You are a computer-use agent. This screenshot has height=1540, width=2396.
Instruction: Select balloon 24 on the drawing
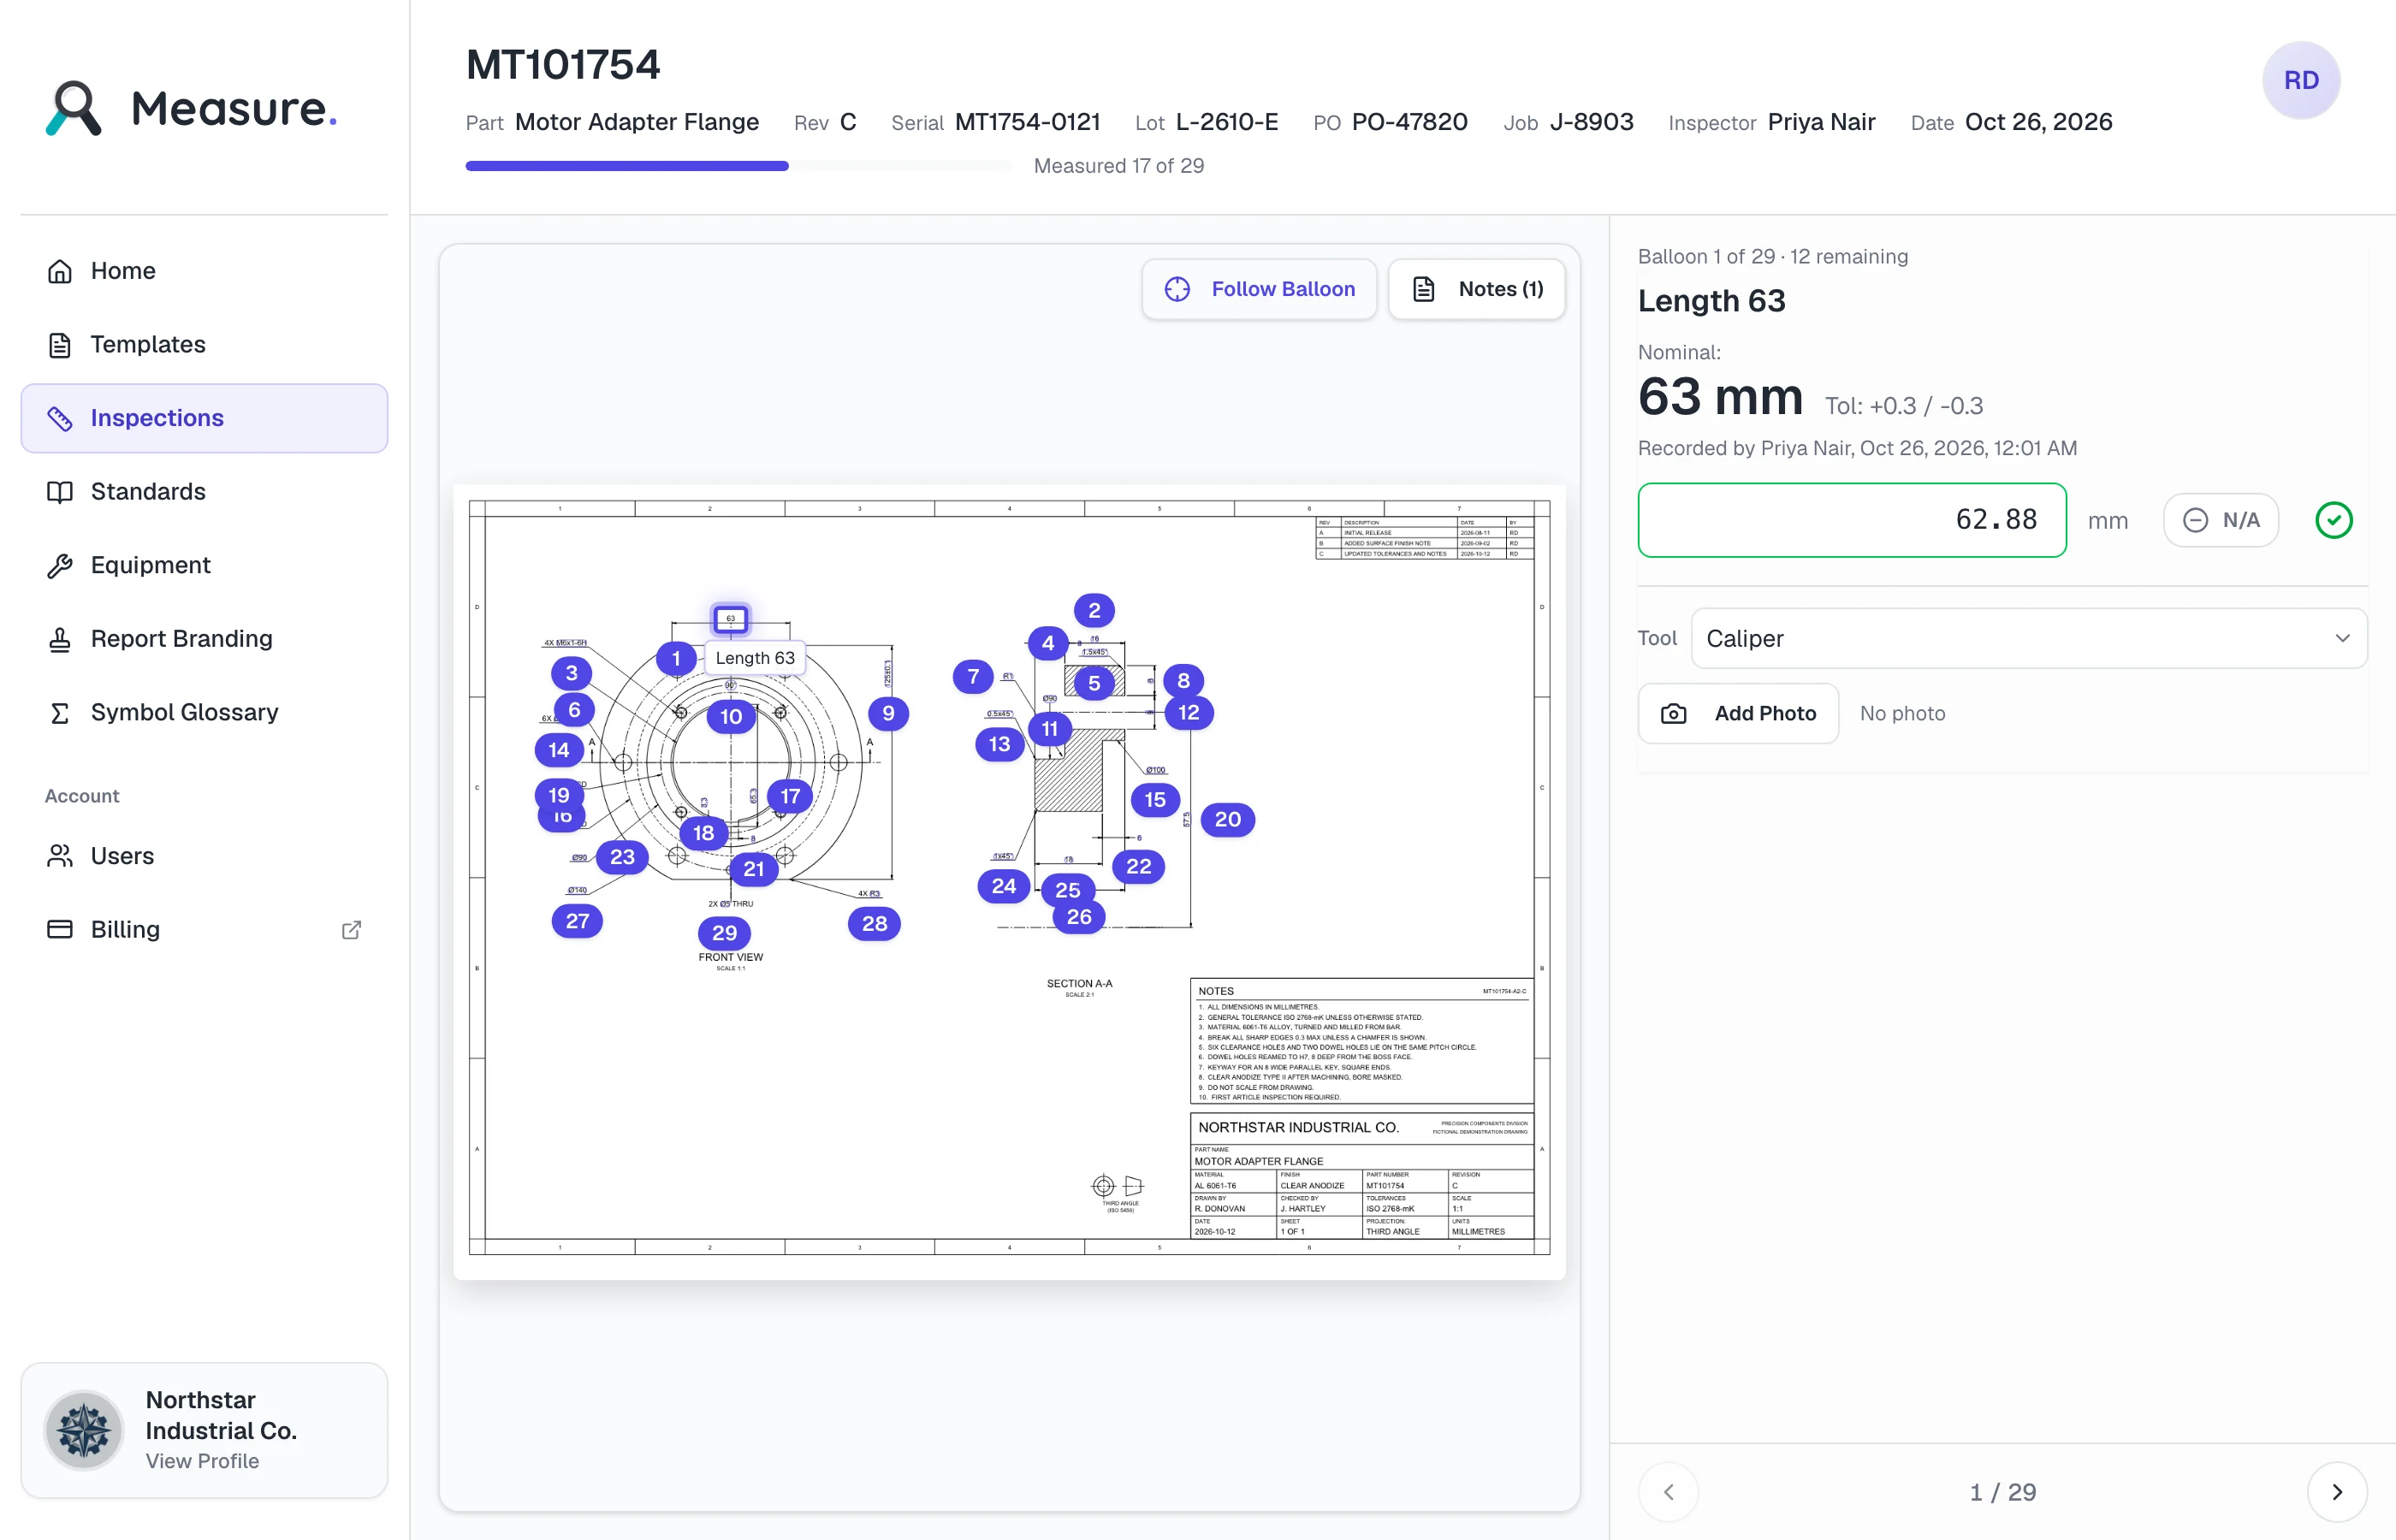[x=1003, y=886]
